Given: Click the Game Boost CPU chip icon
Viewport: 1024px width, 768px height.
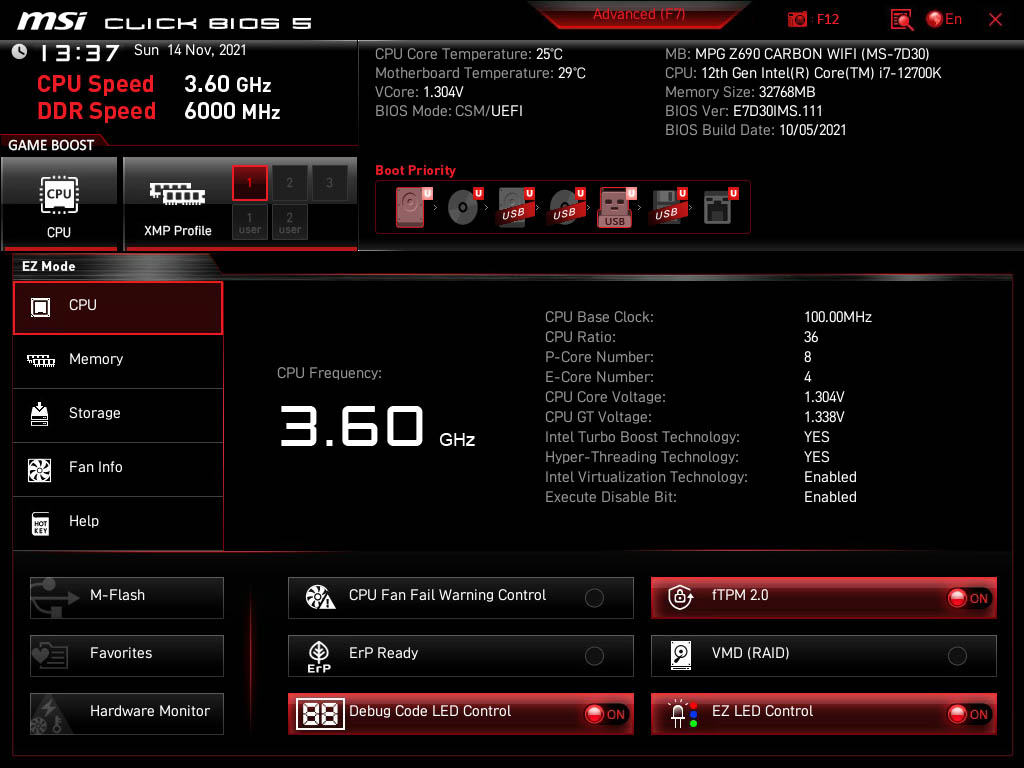Looking at the screenshot, I should [59, 195].
